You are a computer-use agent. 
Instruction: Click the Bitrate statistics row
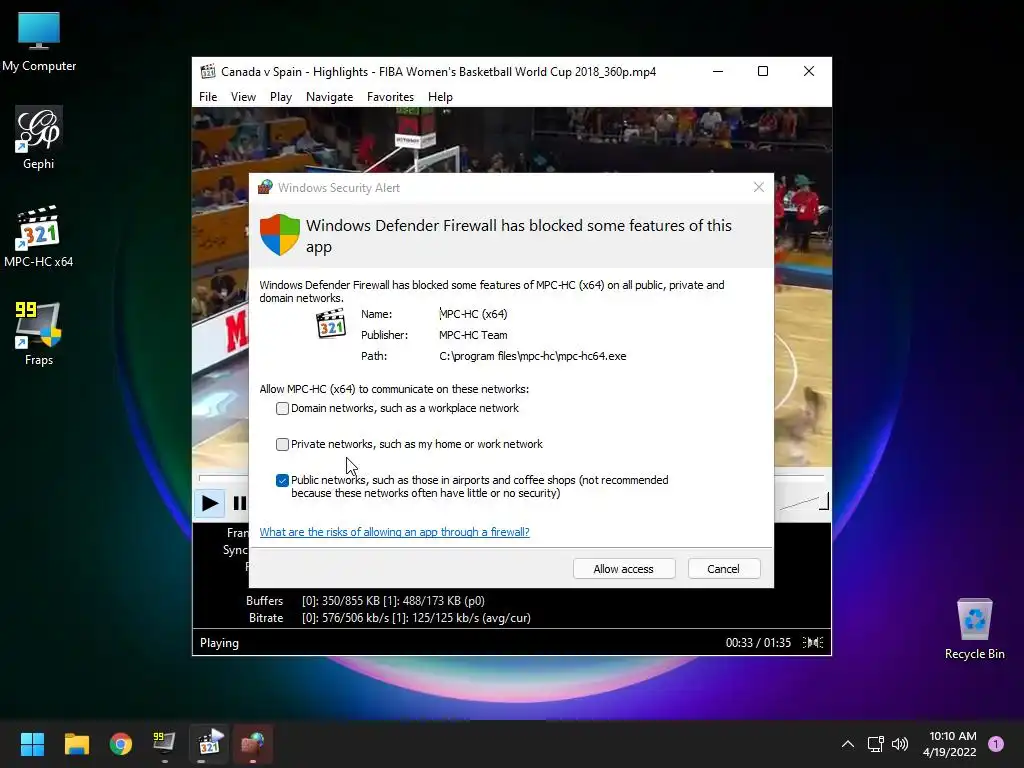389,618
